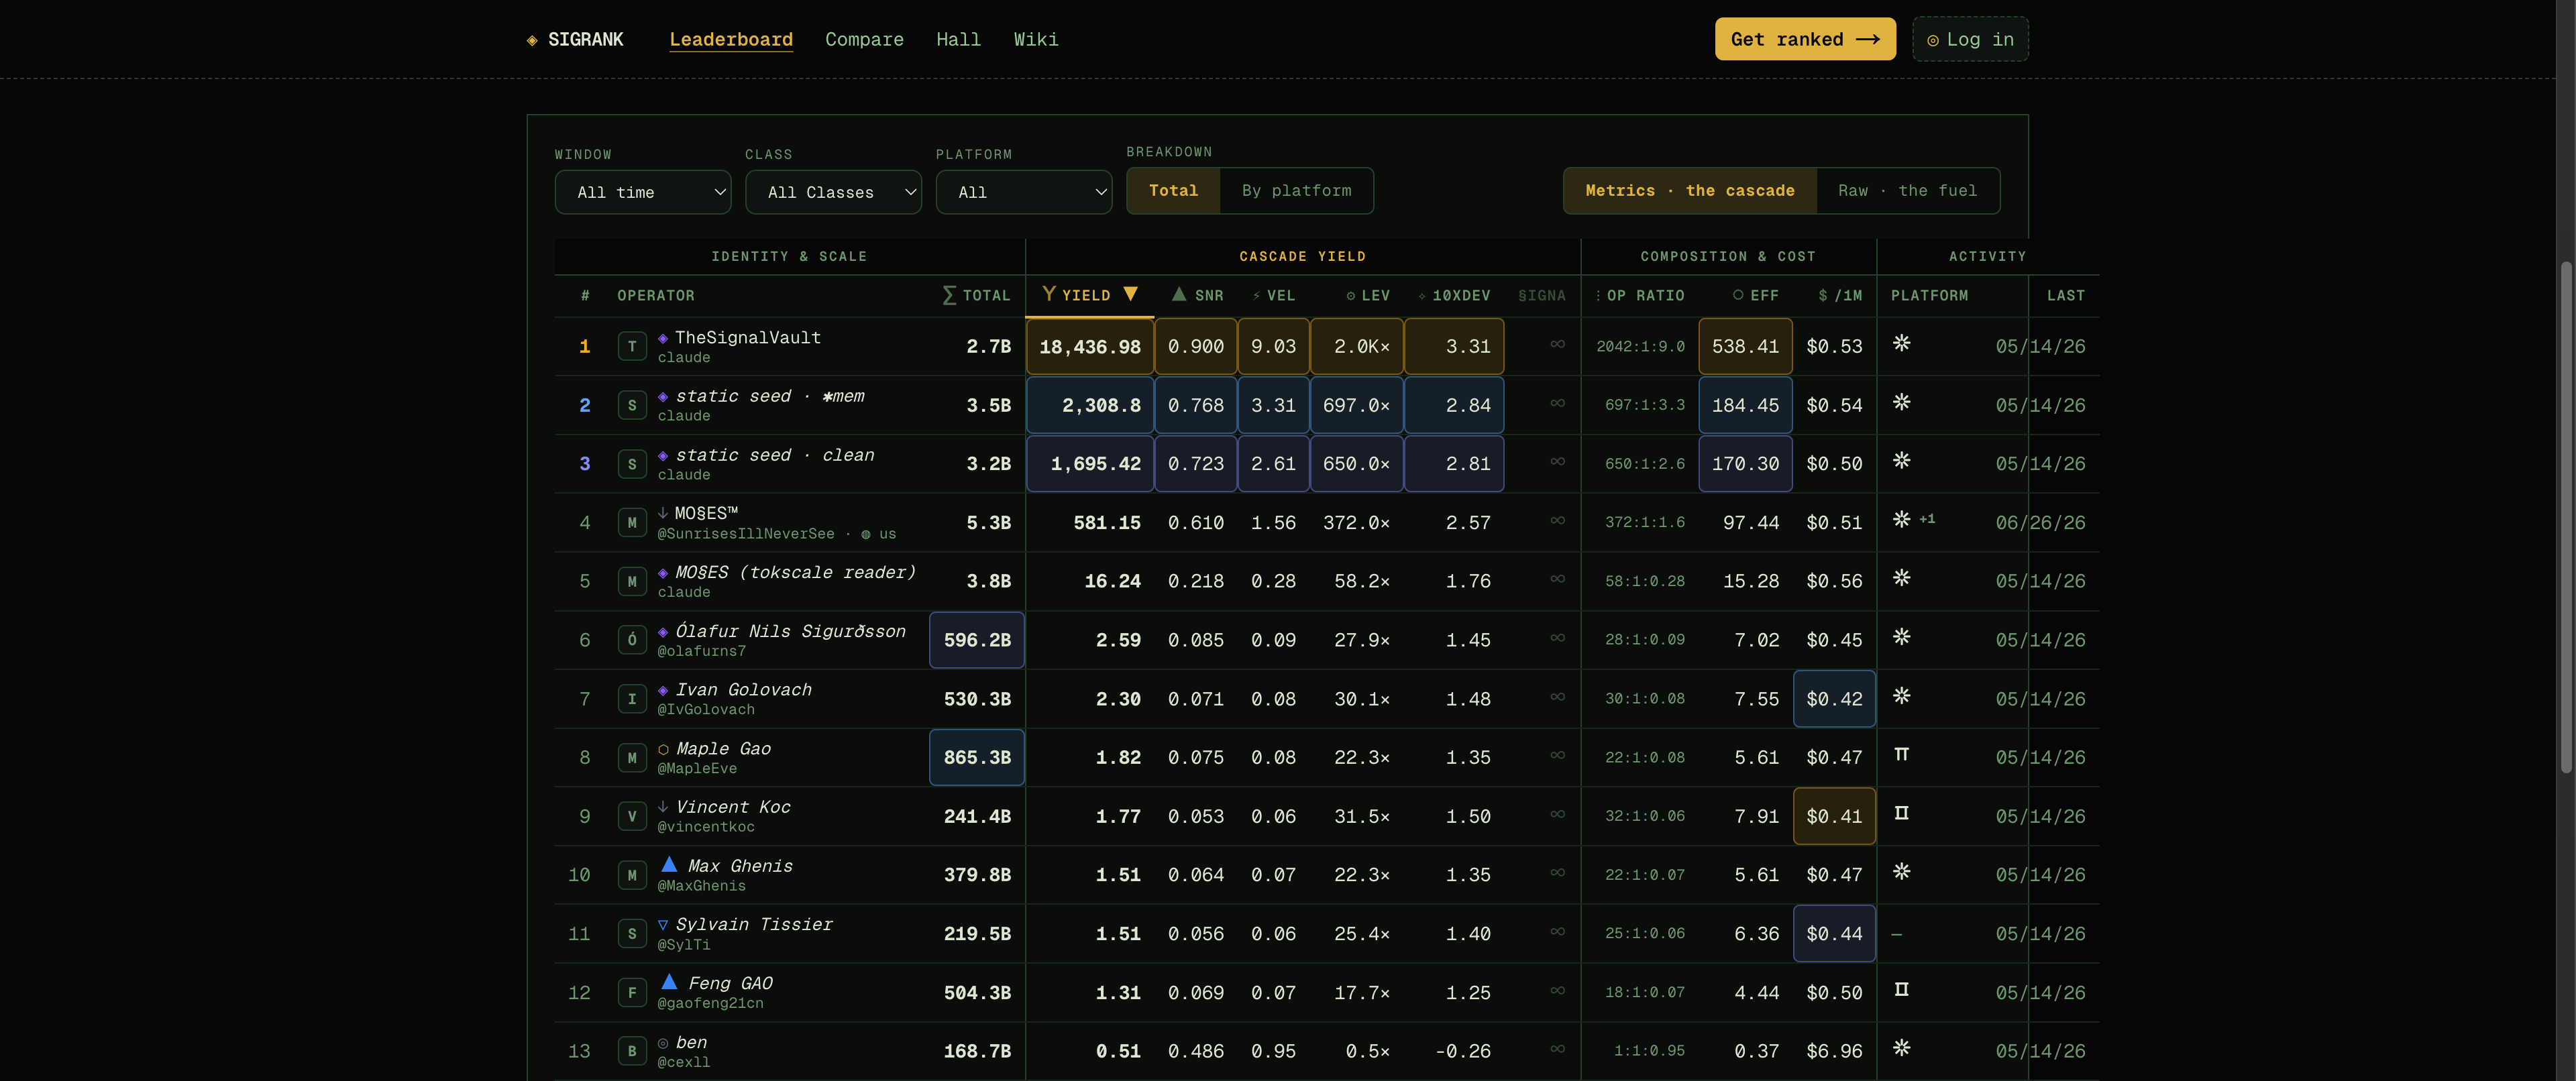Switch to Raw · the fuel view
The image size is (2576, 1081).
[x=1907, y=190]
